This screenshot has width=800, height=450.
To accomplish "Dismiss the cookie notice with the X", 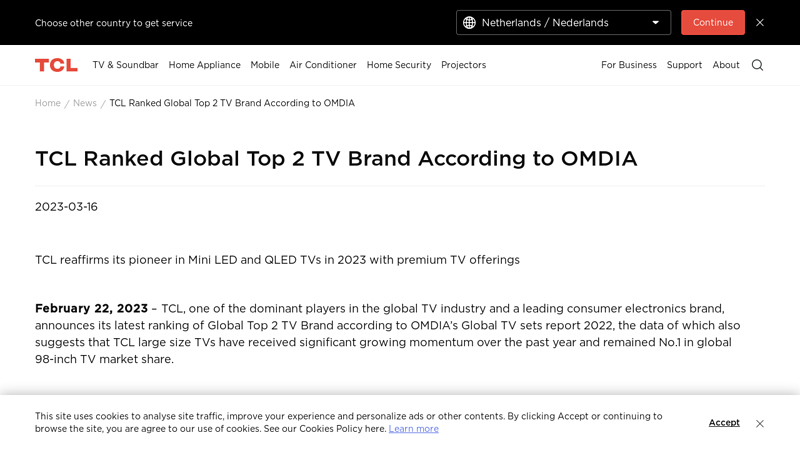I will pos(760,423).
